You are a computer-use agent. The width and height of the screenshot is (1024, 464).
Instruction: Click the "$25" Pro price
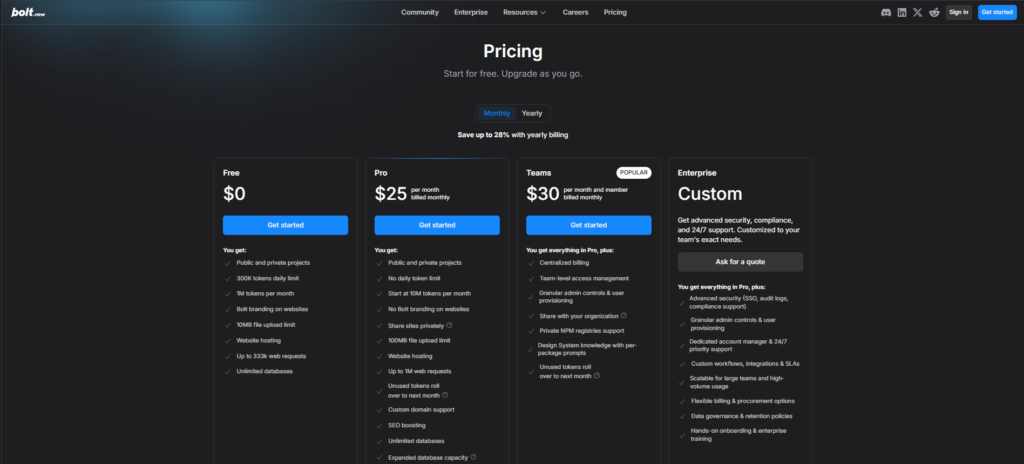pyautogui.click(x=391, y=193)
